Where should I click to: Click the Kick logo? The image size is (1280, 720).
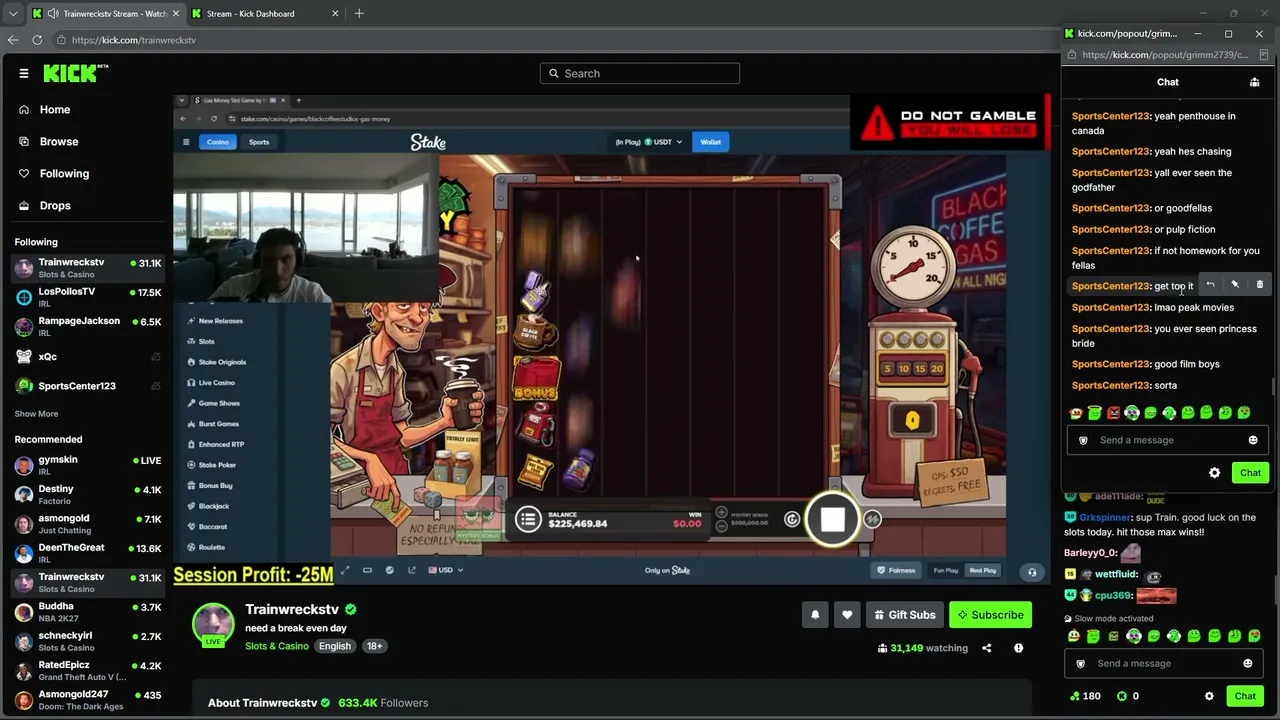76,73
